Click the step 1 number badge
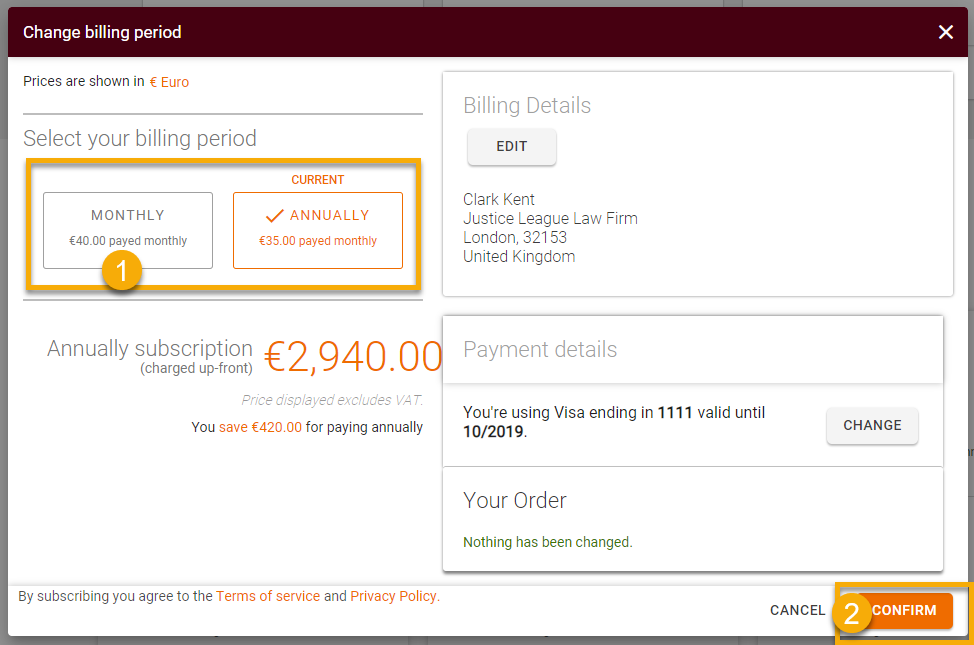The image size is (974, 645). [x=122, y=270]
